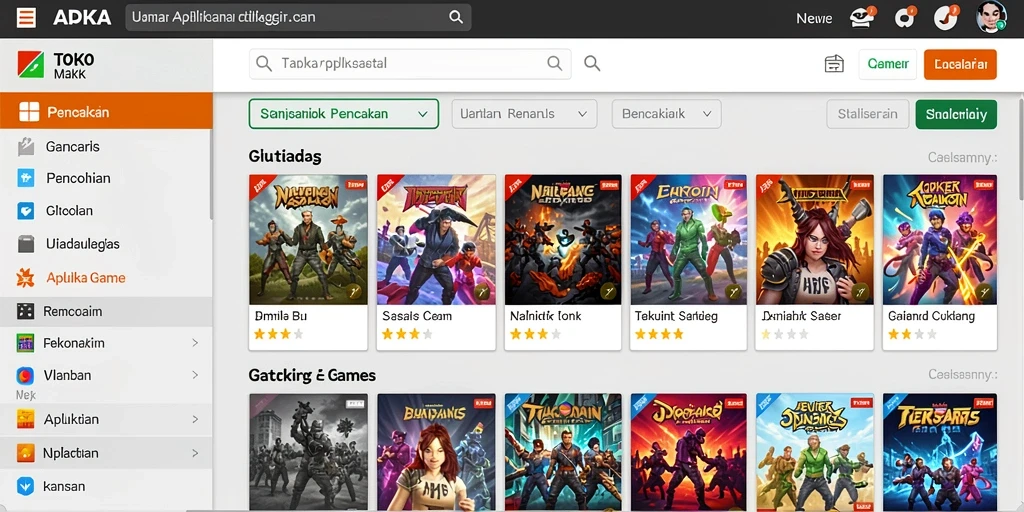This screenshot has width=1024, height=512.
Task: Click the yellow Apluktian icon
Action: click(25, 419)
